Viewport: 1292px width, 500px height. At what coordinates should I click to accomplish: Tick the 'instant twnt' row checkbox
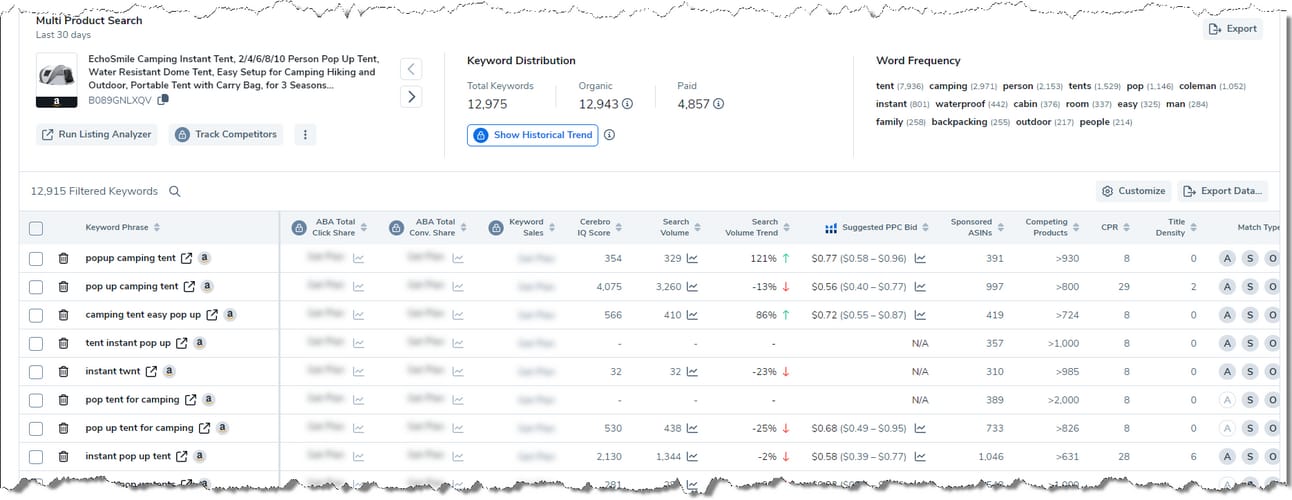[x=36, y=372]
